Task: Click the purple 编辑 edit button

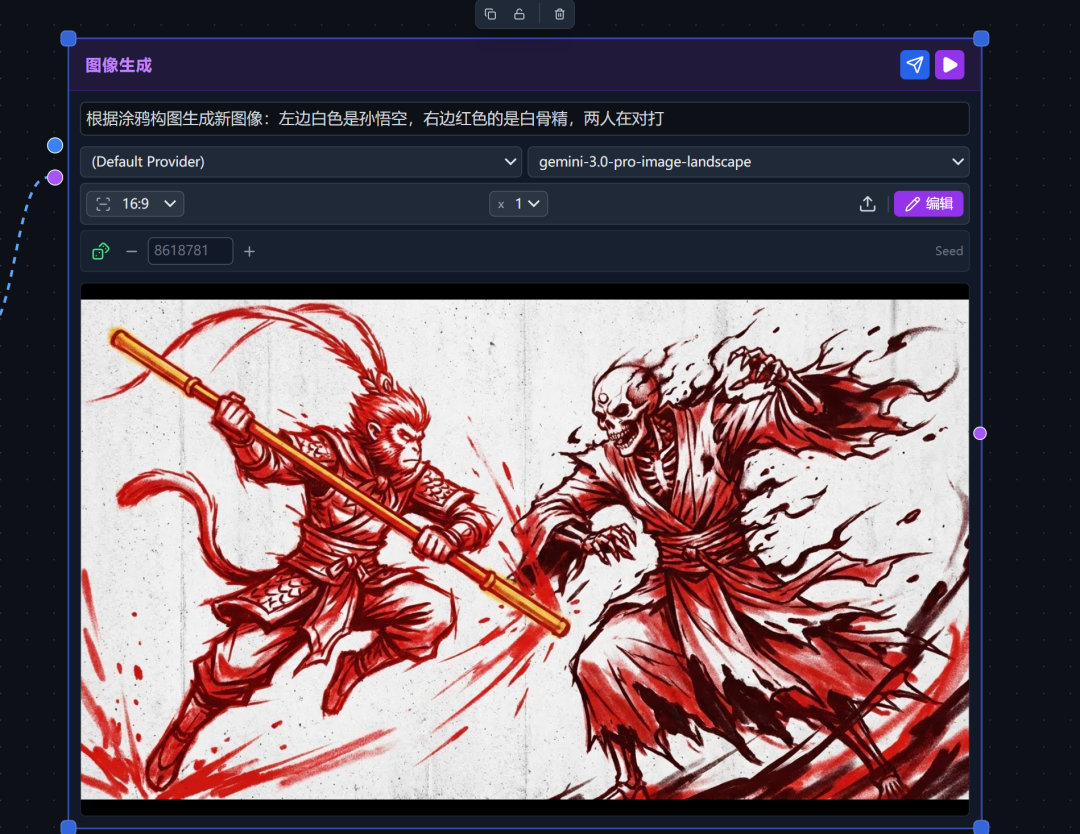Action: click(x=928, y=204)
